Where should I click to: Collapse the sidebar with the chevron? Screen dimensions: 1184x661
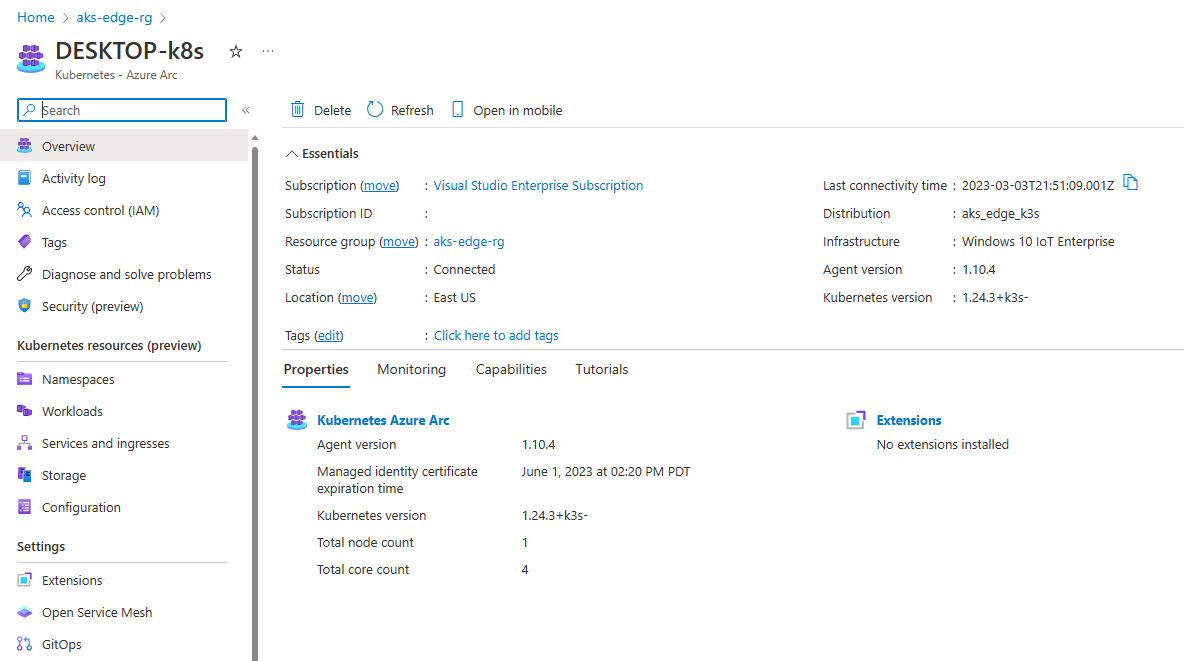point(245,110)
